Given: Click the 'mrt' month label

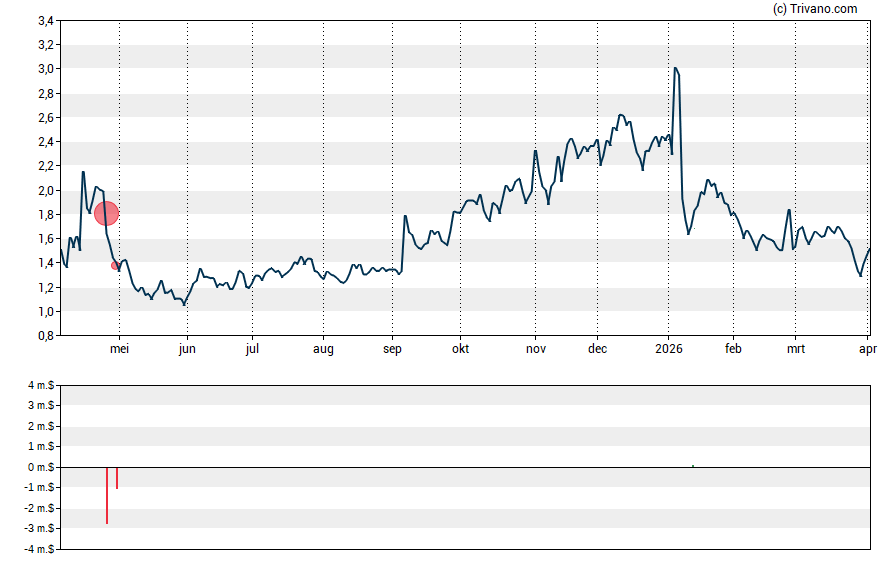Looking at the screenshot, I should pos(796,349).
